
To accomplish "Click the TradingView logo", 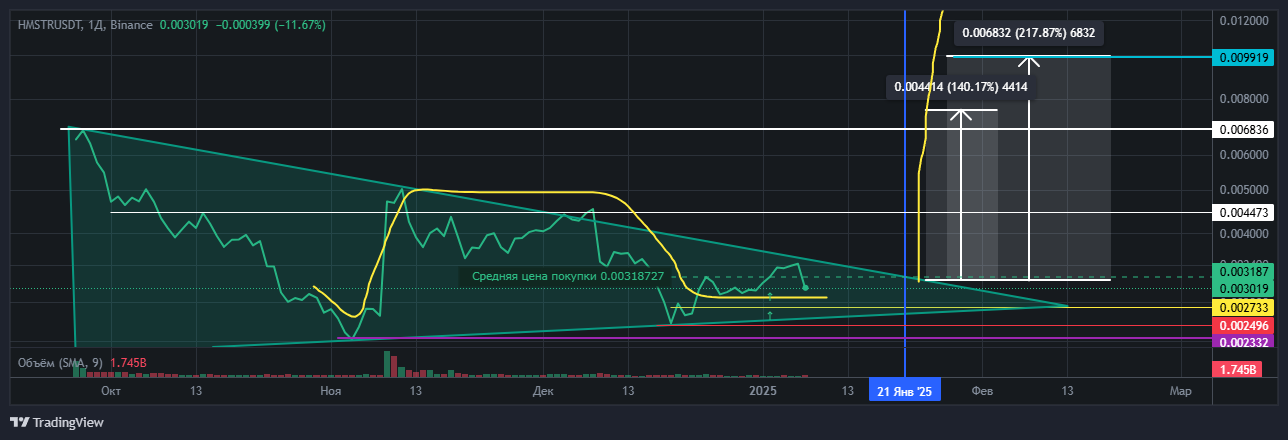I will tap(57, 423).
